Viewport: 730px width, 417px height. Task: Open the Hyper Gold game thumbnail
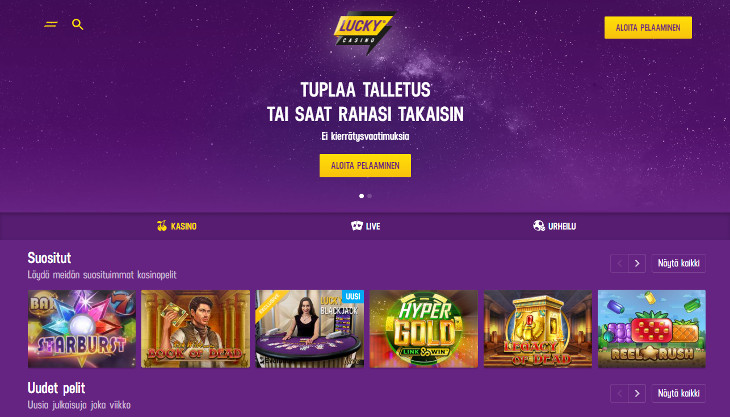(424, 329)
